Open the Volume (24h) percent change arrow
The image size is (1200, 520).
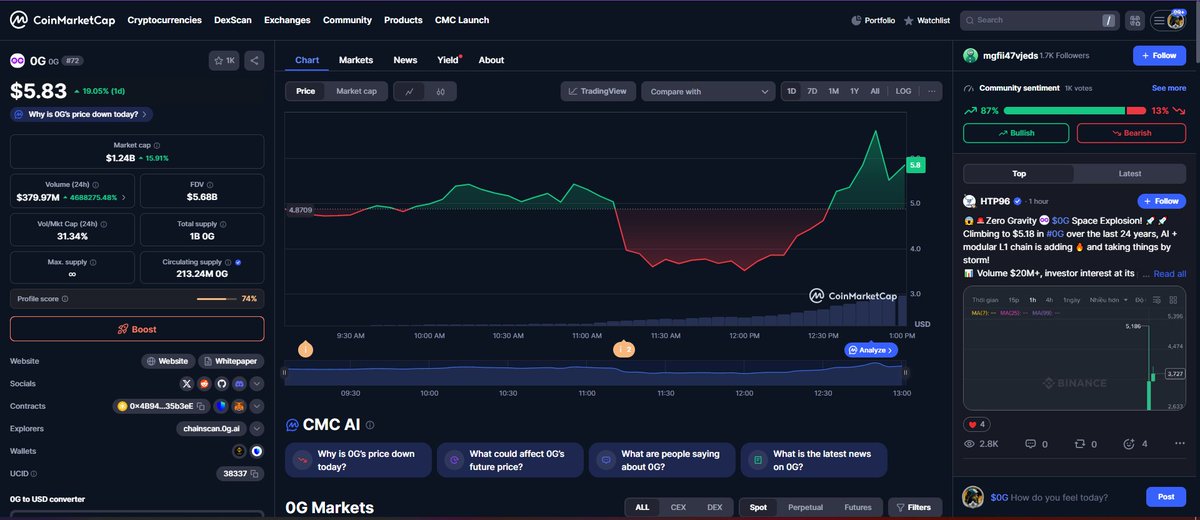124,197
